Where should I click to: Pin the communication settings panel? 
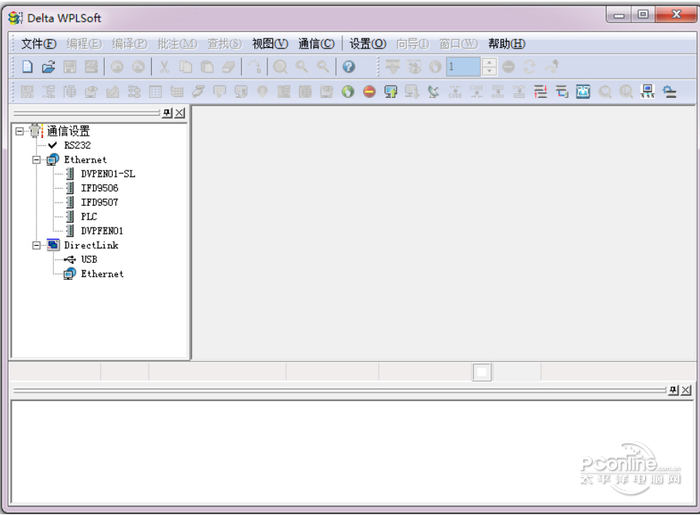[x=167, y=113]
